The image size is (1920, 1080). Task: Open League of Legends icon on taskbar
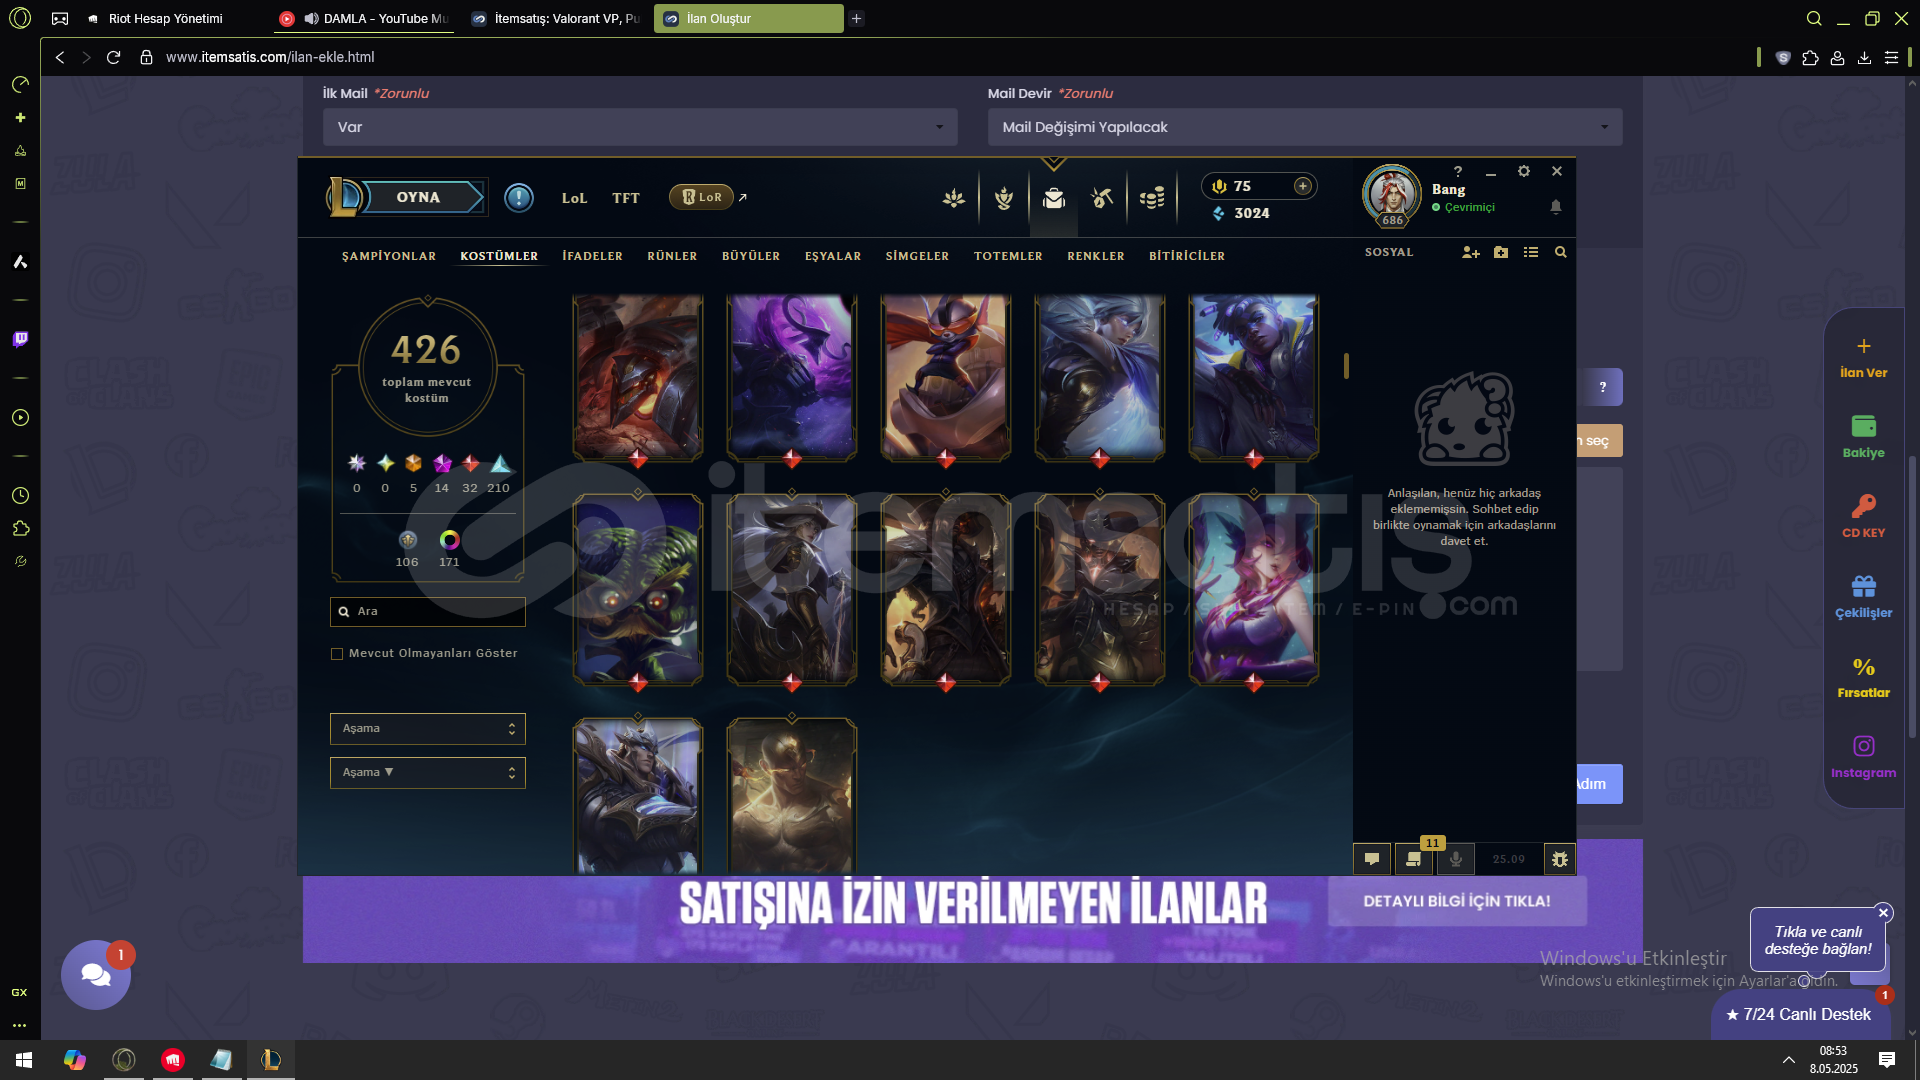point(271,1060)
